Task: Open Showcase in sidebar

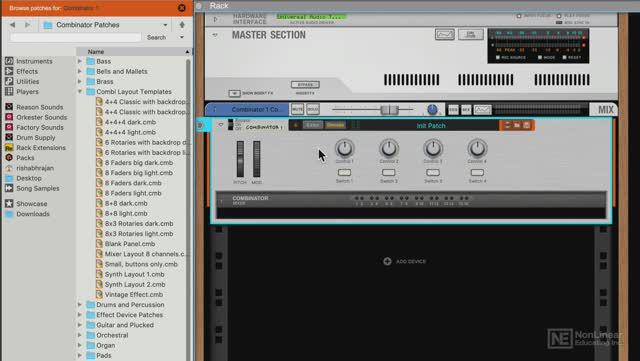Action: coord(31,203)
